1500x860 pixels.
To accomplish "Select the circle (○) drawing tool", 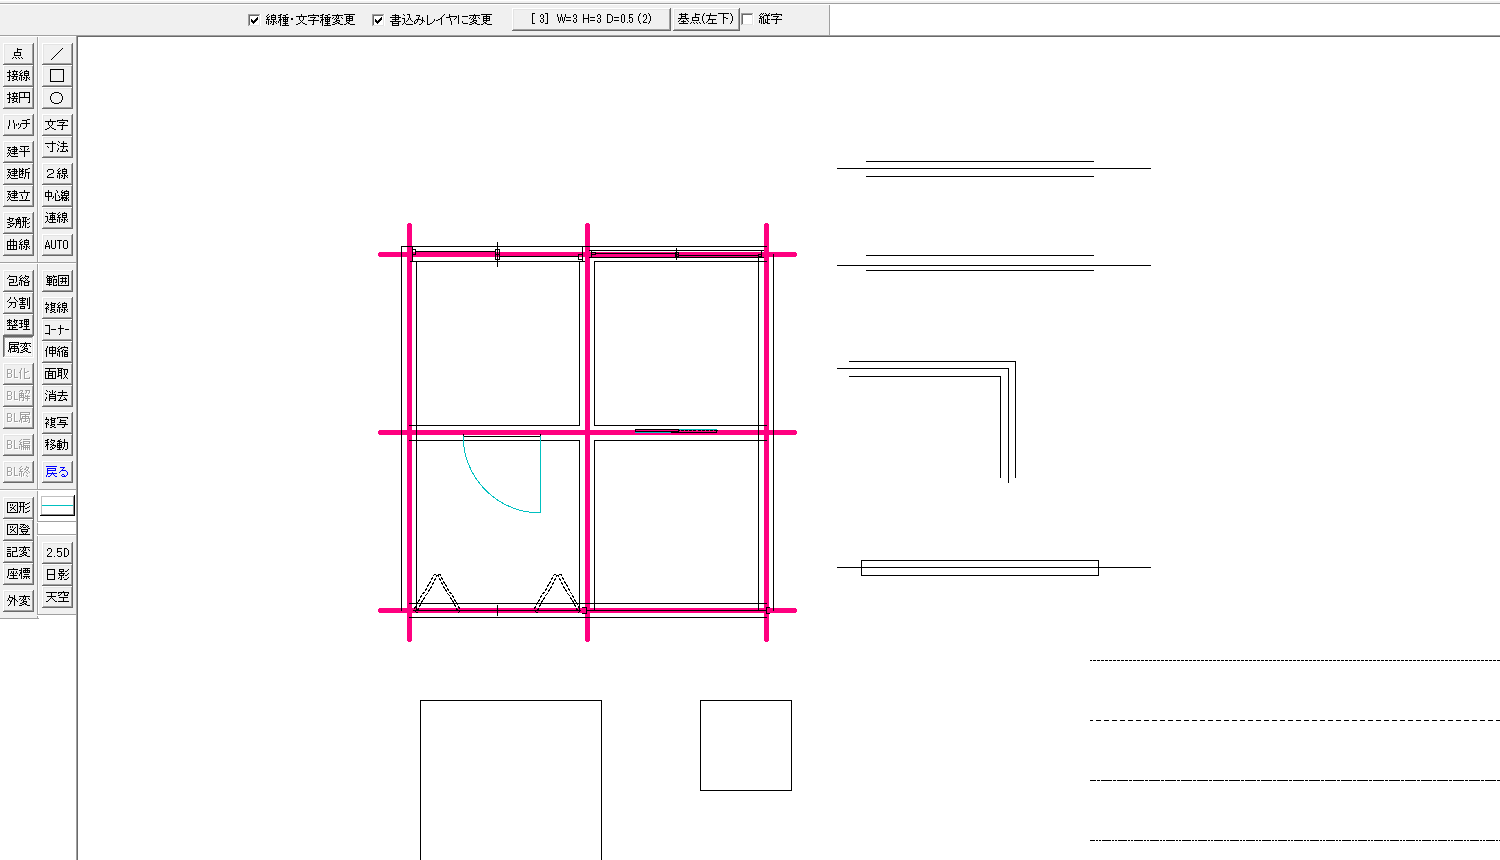I will tap(57, 97).
